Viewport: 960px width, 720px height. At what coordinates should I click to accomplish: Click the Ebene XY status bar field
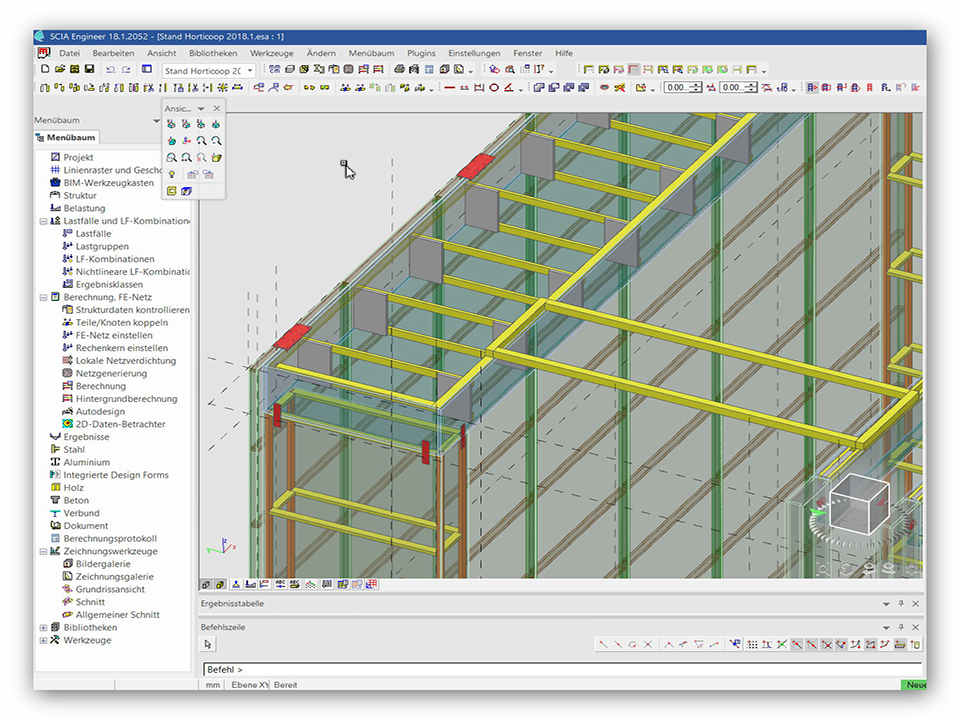coord(250,685)
